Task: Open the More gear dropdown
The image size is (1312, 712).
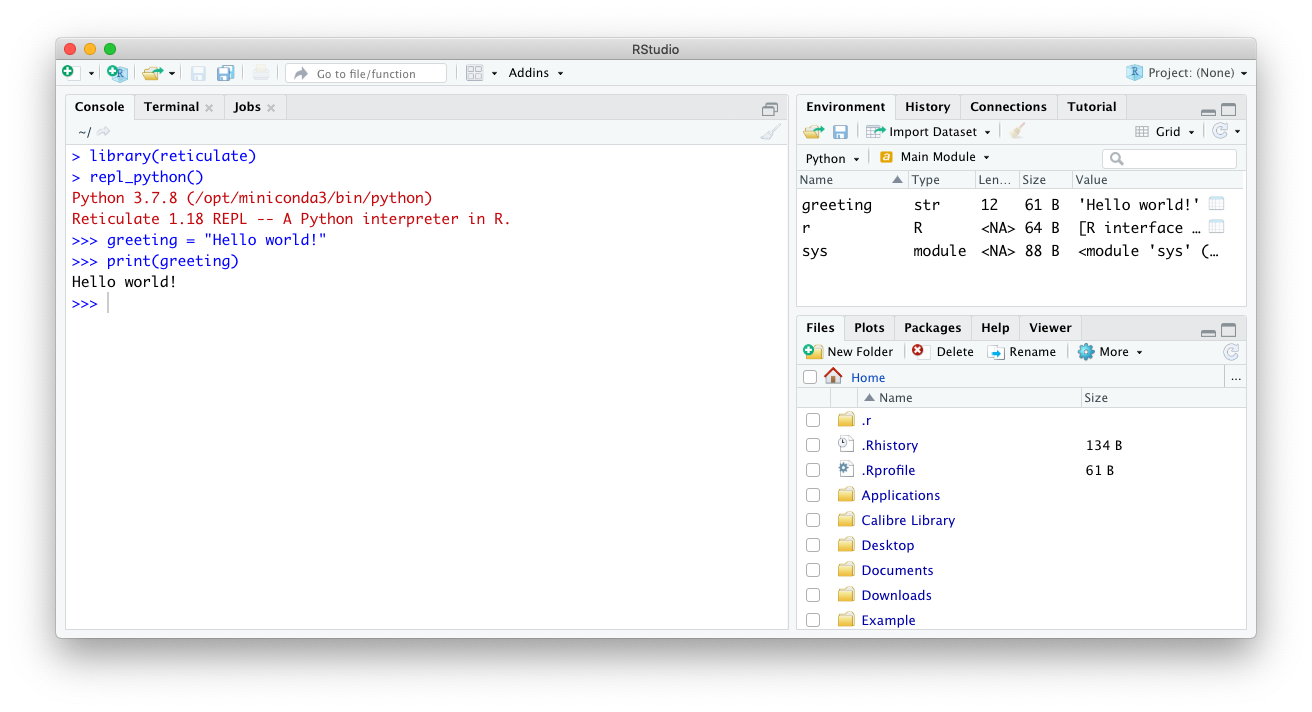Action: pos(1110,352)
